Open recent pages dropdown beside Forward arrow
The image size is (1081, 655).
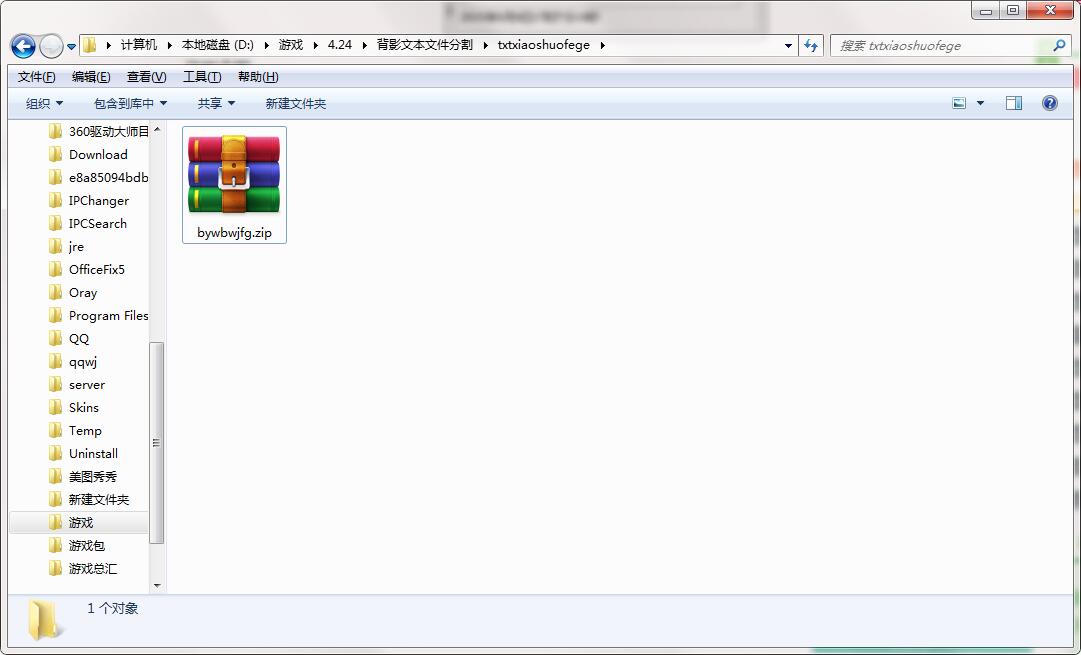point(71,47)
